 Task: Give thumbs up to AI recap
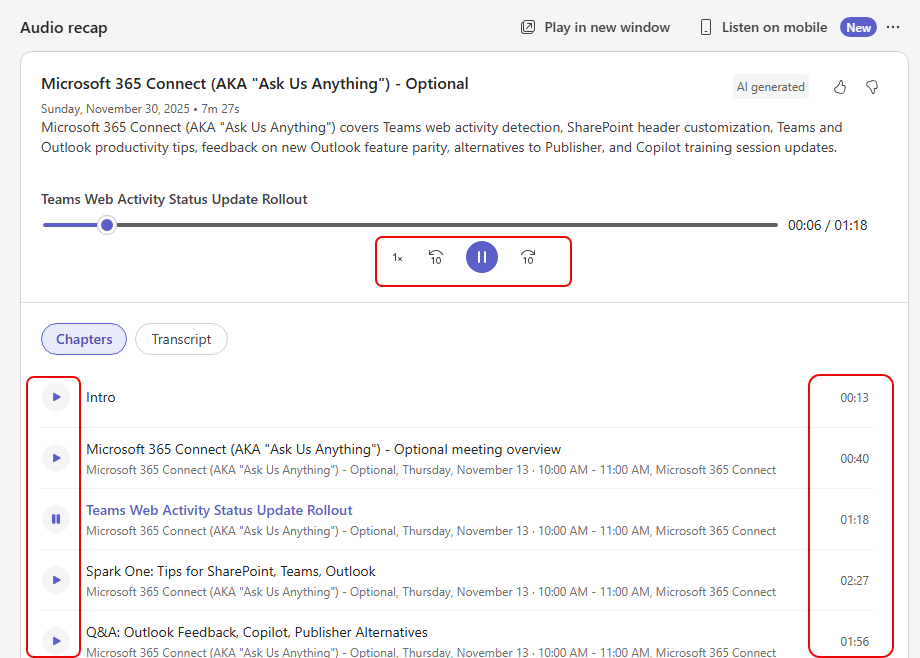(840, 87)
